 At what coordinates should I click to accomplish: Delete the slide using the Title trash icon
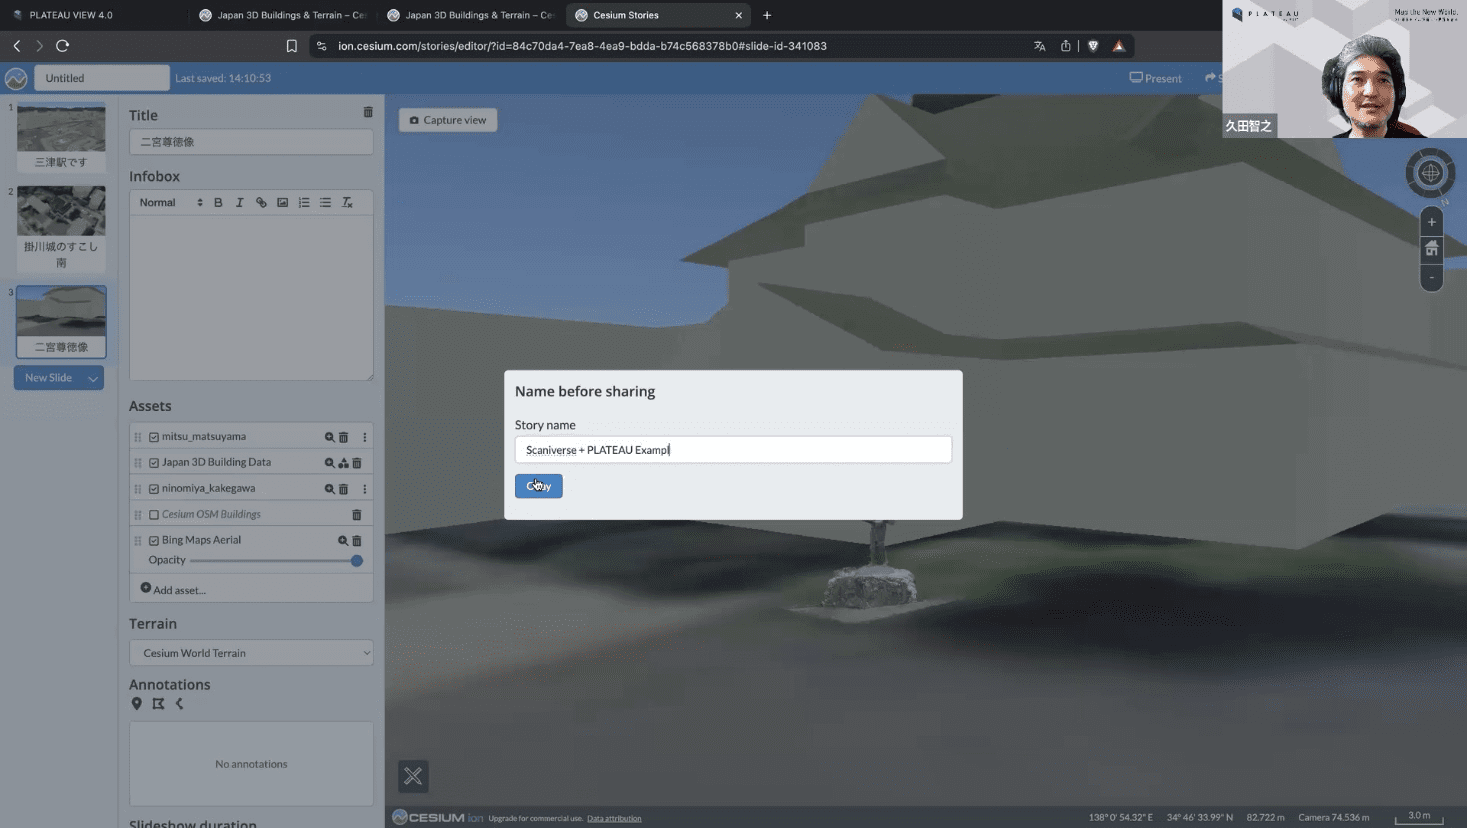pyautogui.click(x=367, y=113)
